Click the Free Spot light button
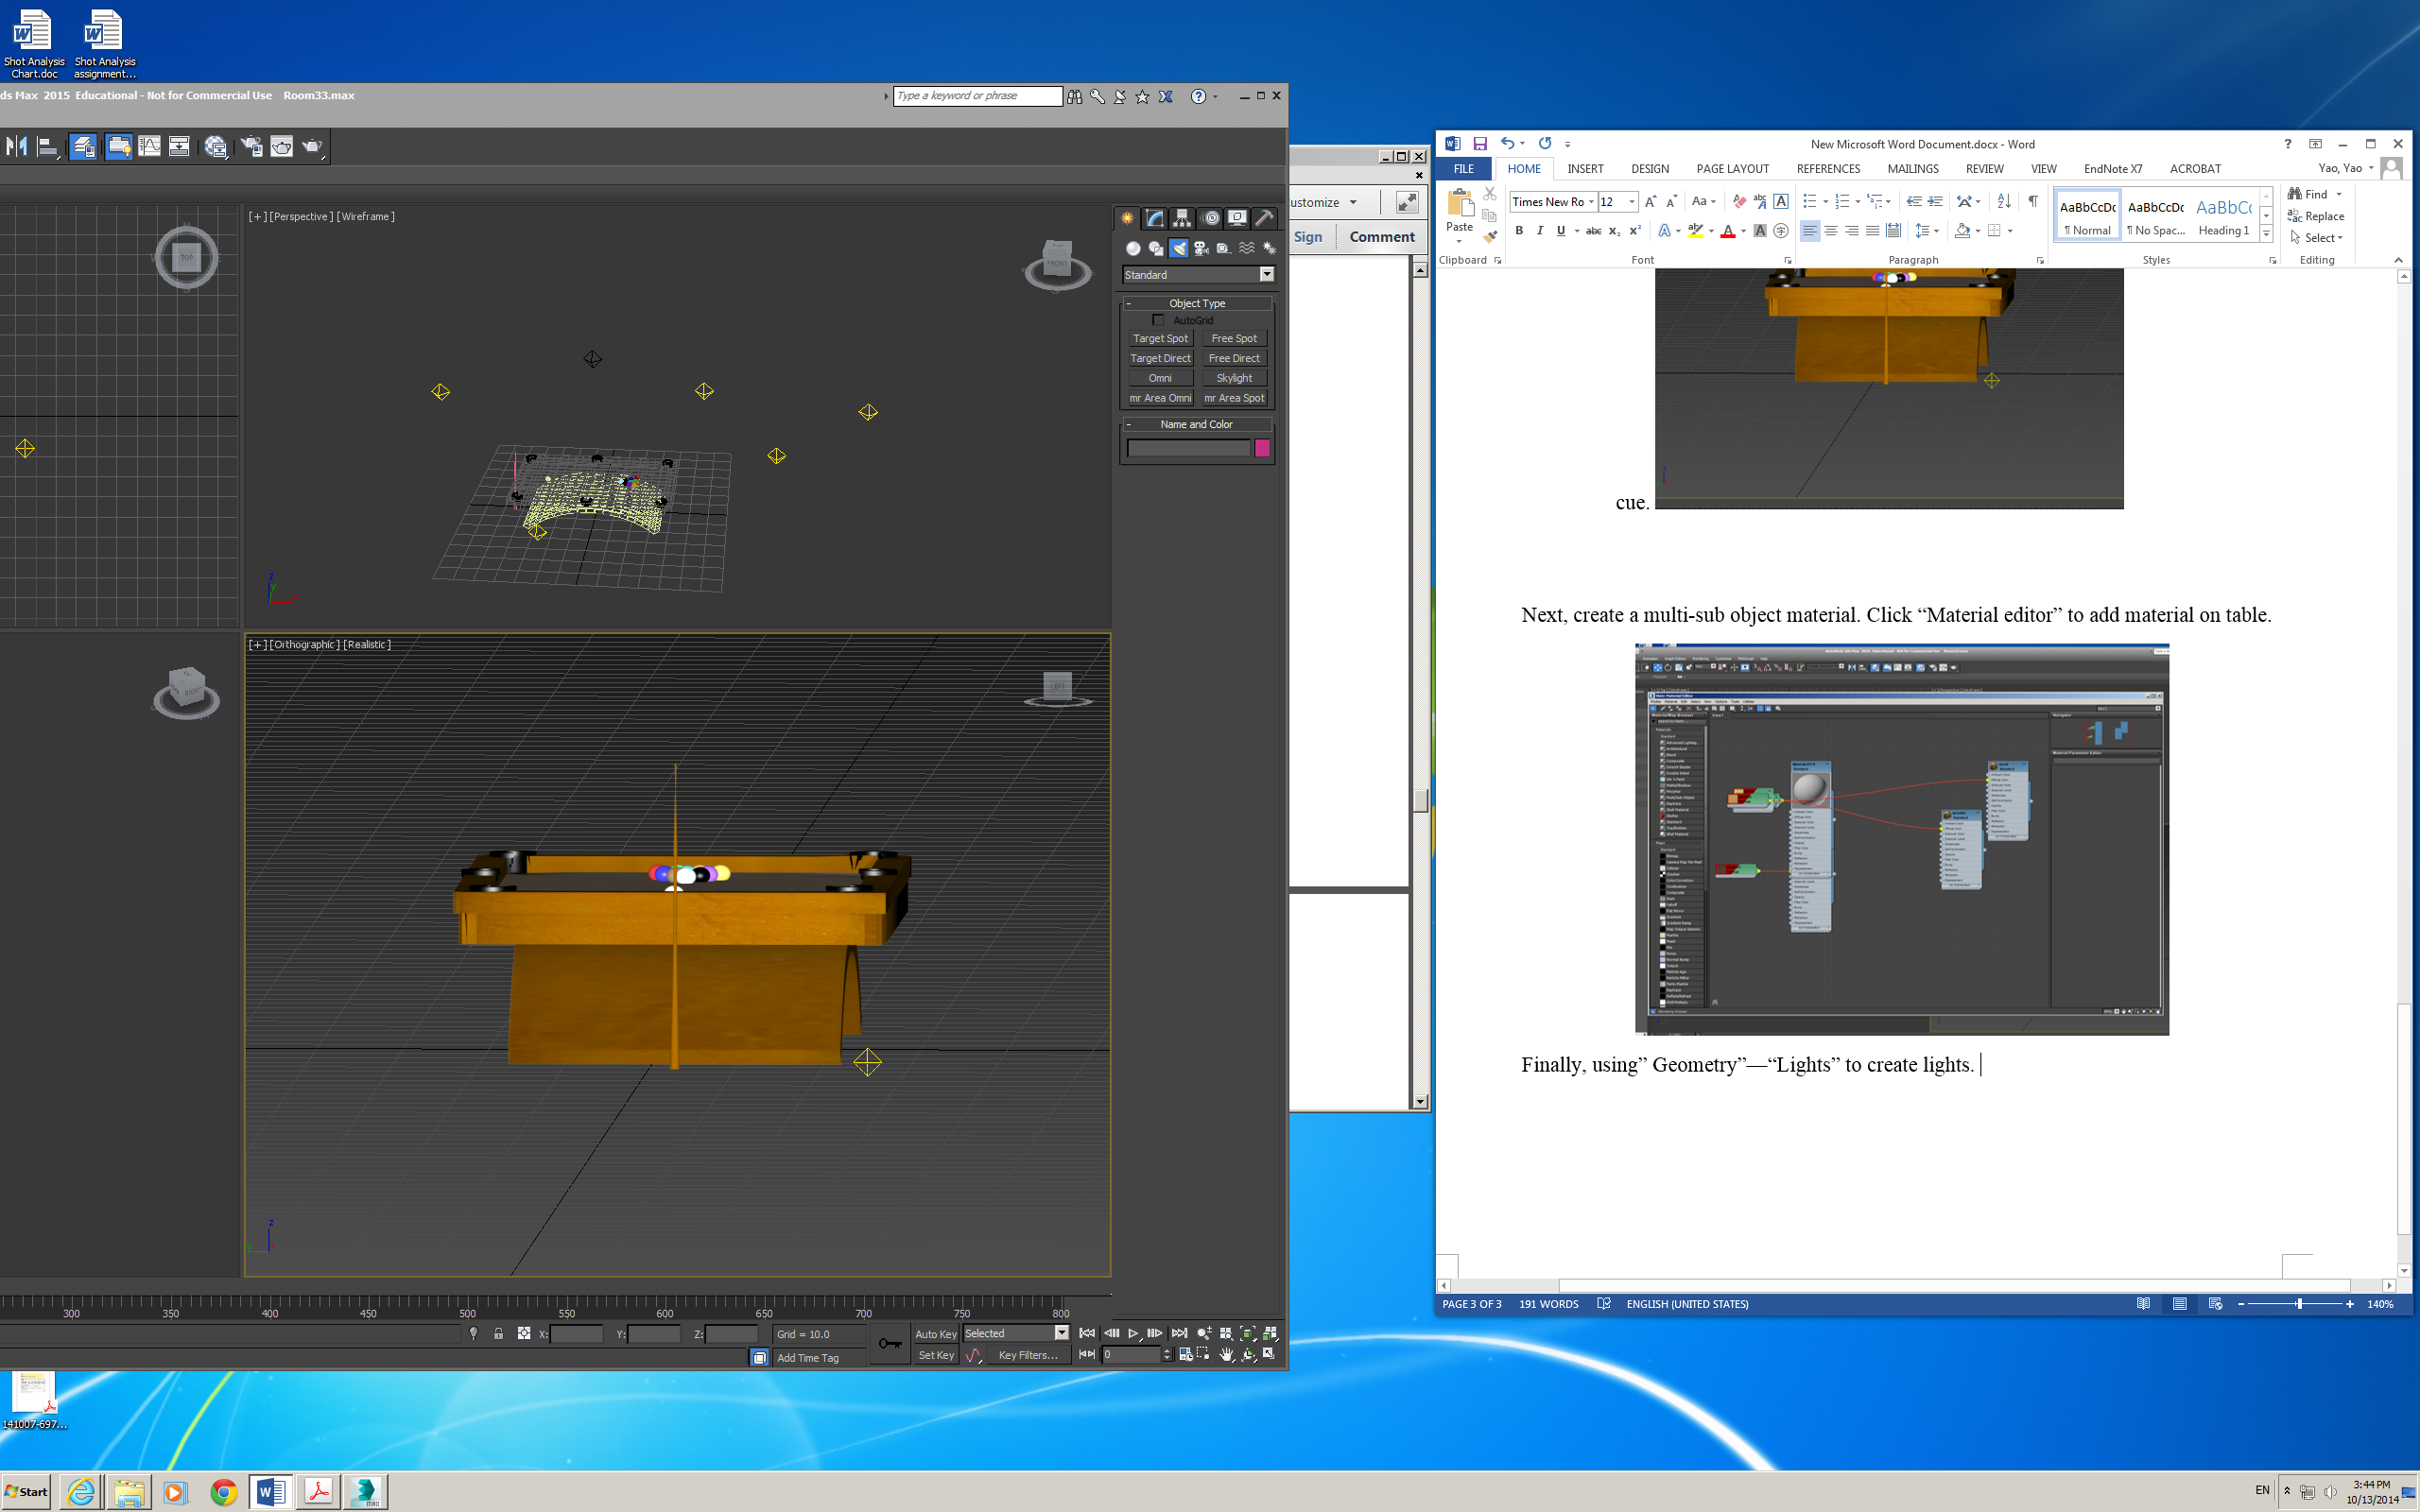This screenshot has width=2420, height=1512. pos(1234,339)
